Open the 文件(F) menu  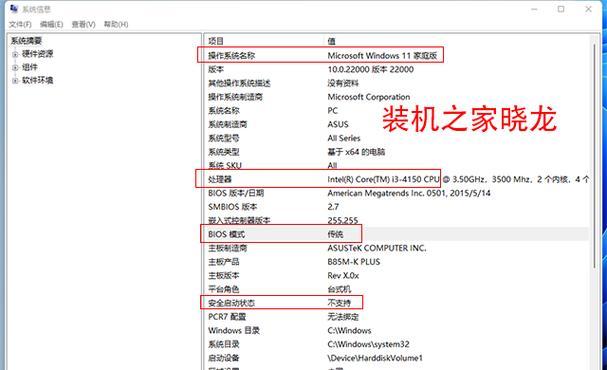(20, 24)
